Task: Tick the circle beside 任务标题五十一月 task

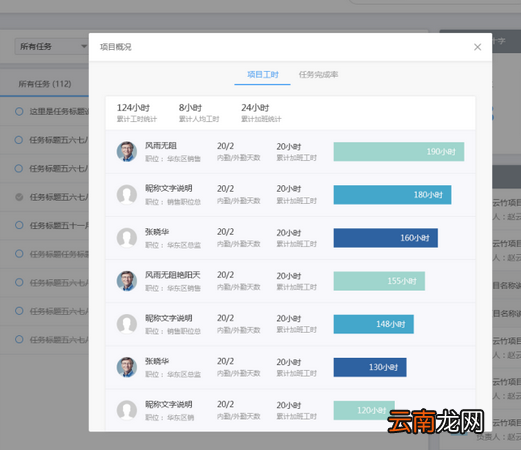Action: click(19, 225)
